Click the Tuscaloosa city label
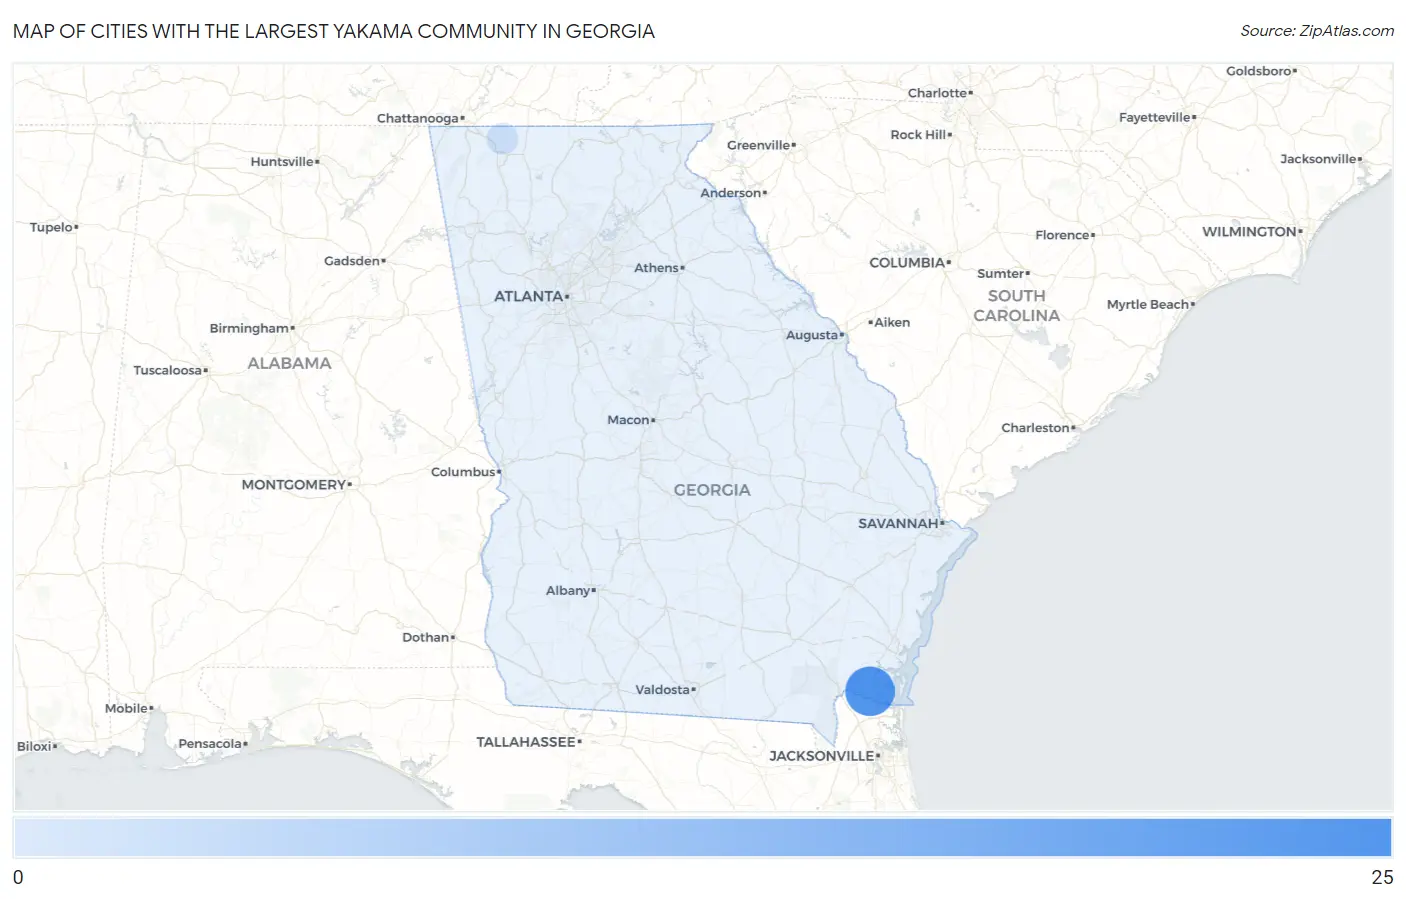Image resolution: width=1406 pixels, height=899 pixels. point(168,371)
